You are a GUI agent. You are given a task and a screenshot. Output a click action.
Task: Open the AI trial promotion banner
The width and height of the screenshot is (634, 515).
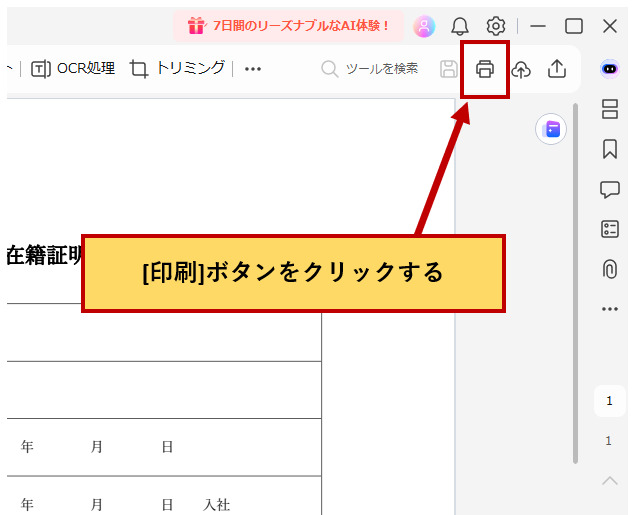[288, 26]
